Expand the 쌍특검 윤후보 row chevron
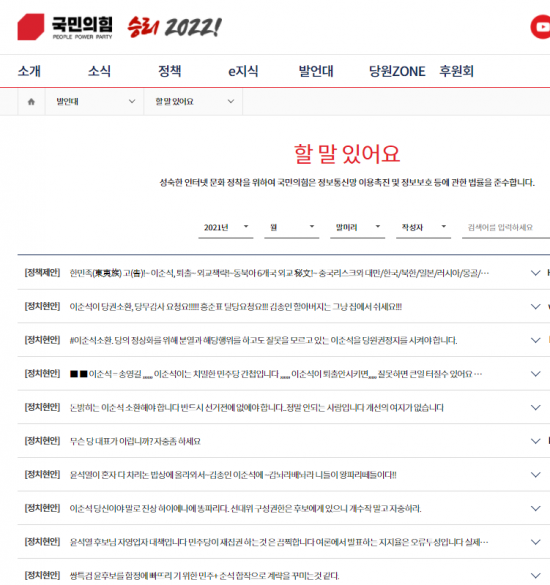The width and height of the screenshot is (550, 585). coord(535,576)
